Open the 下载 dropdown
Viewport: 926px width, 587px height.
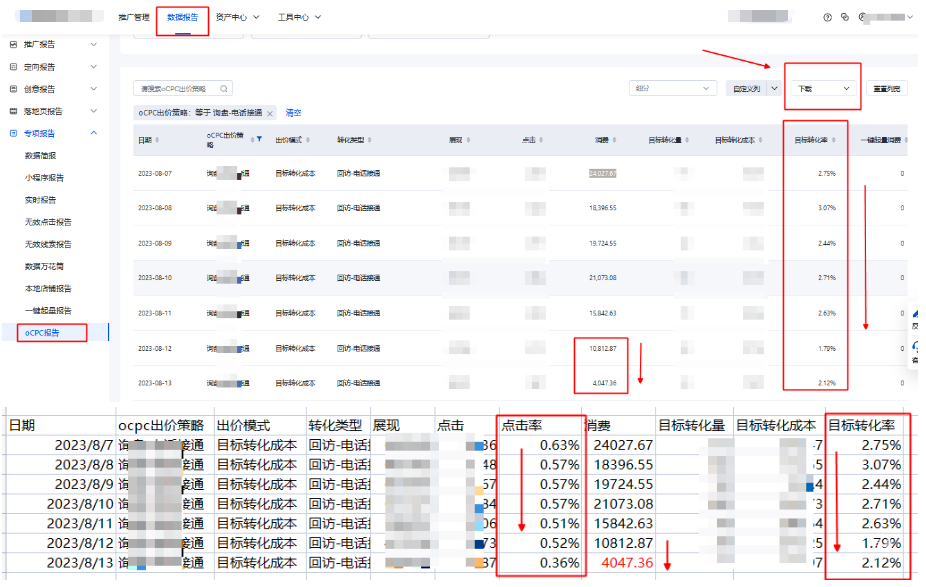822,89
